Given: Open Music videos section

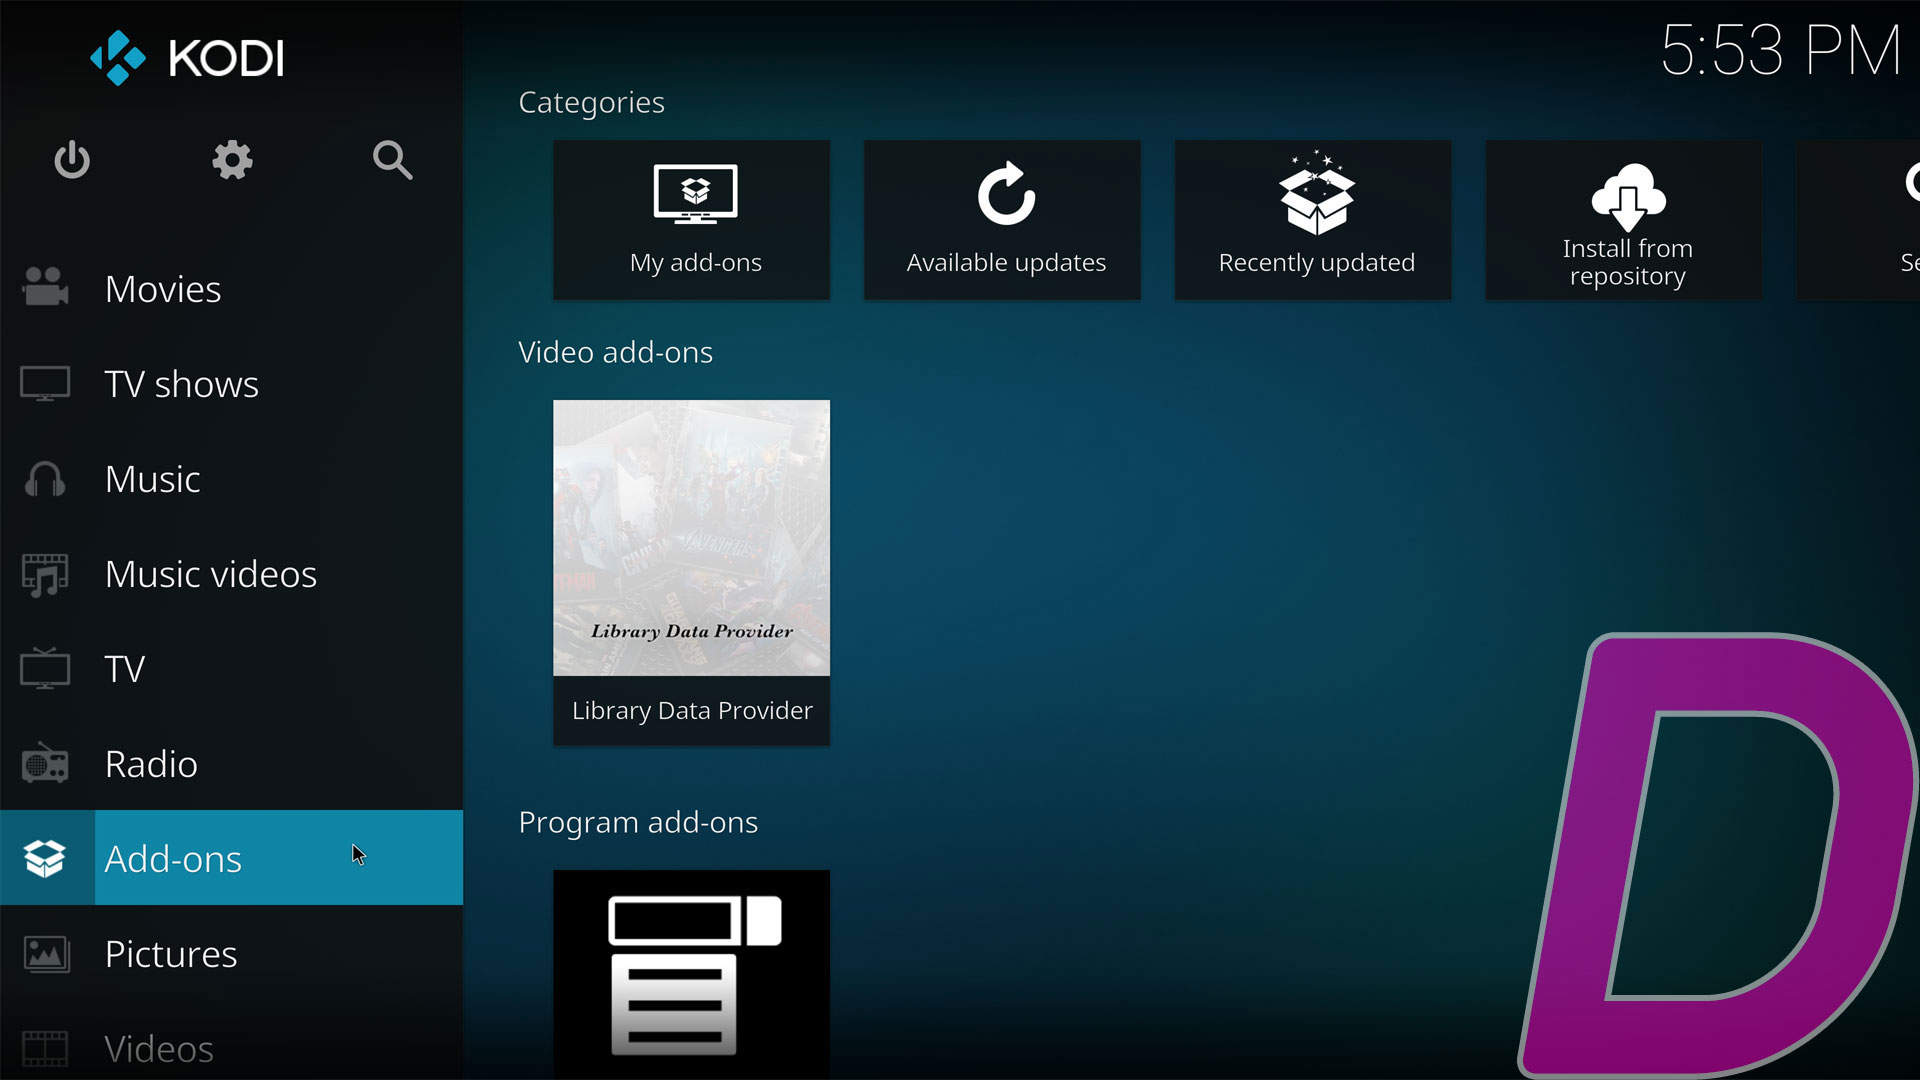Looking at the screenshot, I should tap(231, 573).
